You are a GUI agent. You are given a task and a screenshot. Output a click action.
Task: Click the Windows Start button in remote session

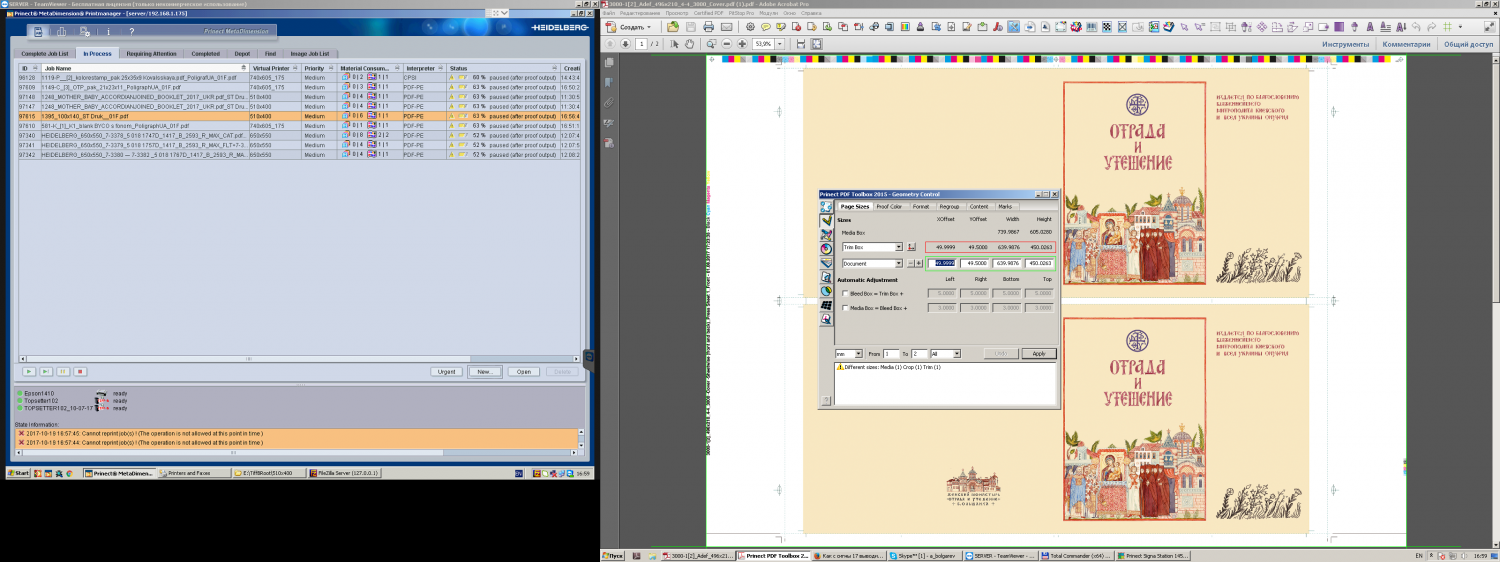point(19,473)
